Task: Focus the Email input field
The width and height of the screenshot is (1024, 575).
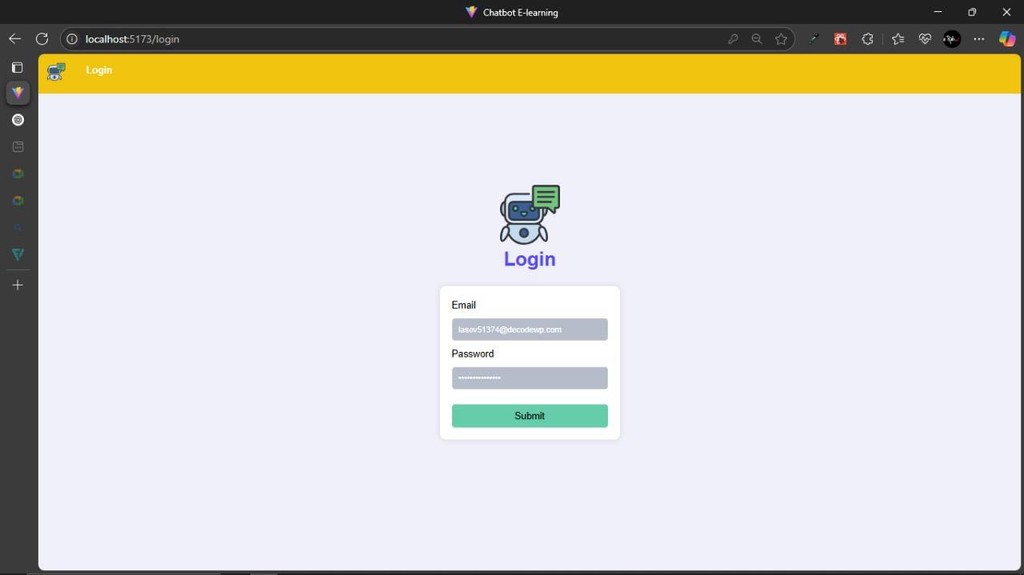Action: (x=530, y=329)
